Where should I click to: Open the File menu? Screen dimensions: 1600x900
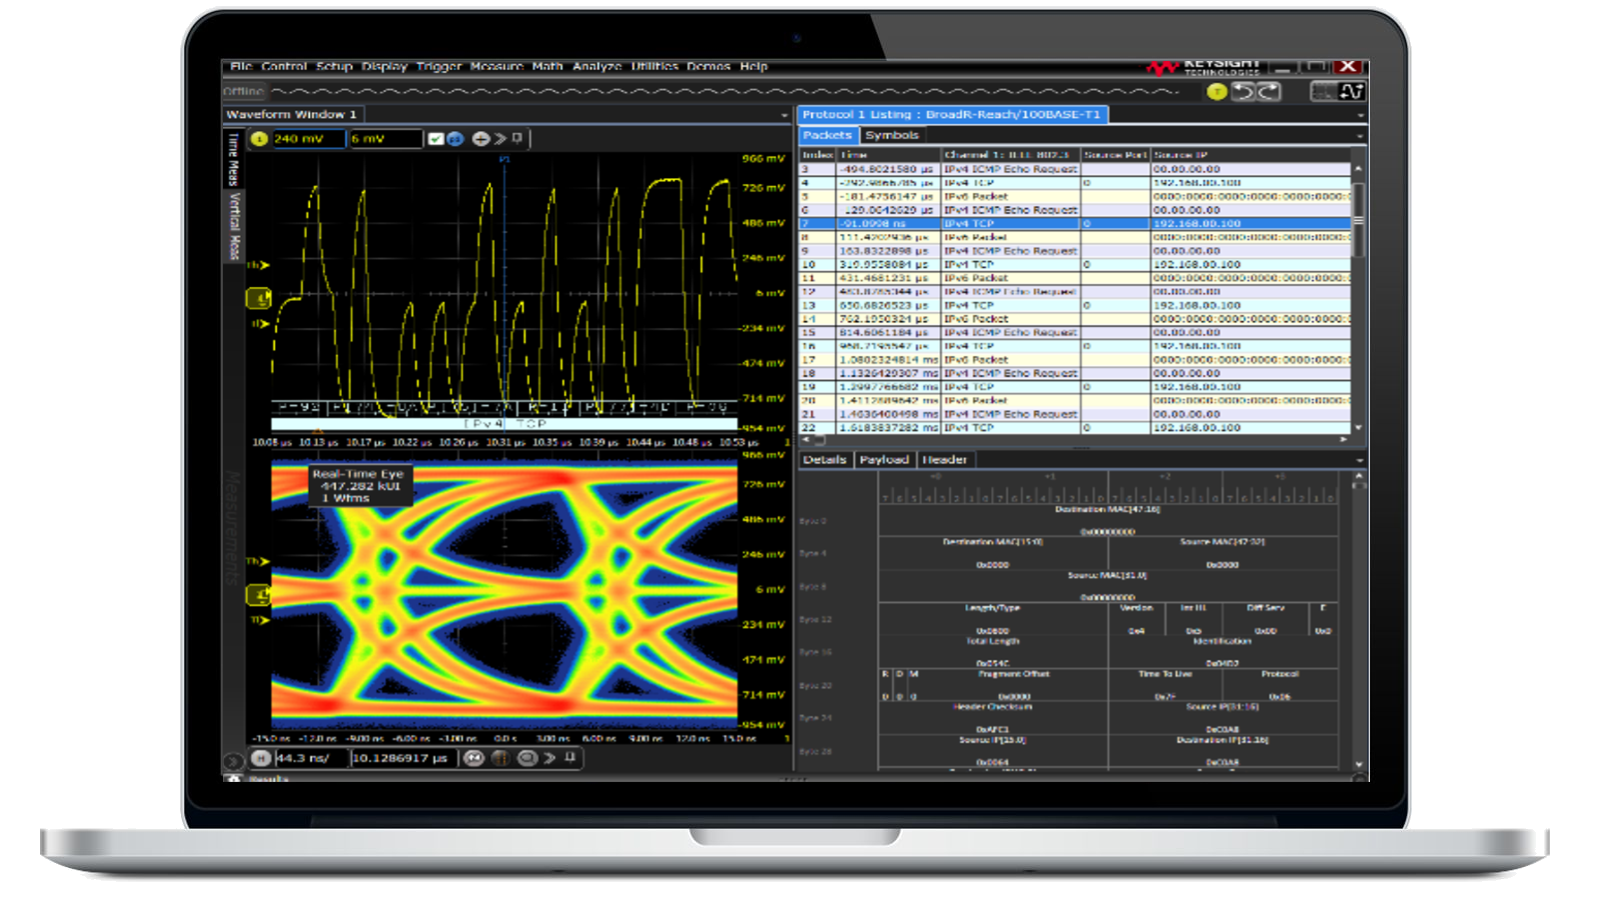coord(241,67)
